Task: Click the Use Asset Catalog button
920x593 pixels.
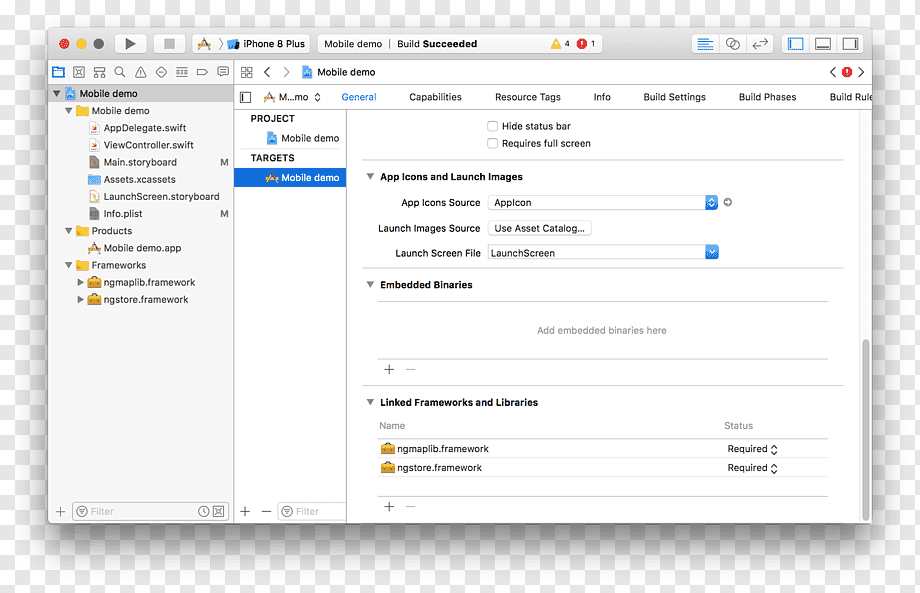Action: pos(539,228)
